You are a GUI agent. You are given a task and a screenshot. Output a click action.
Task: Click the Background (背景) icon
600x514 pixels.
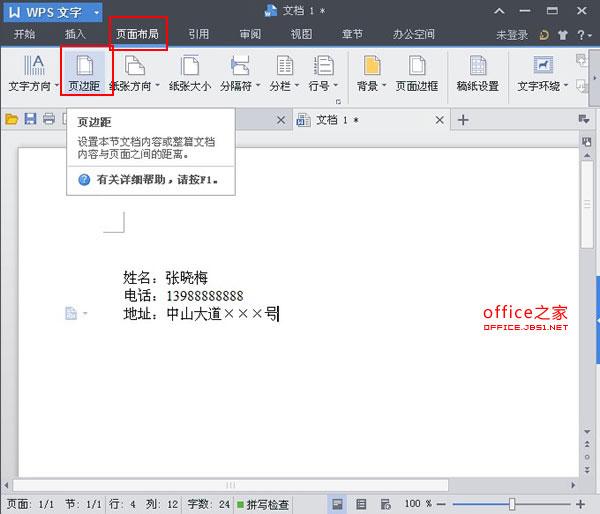pyautogui.click(x=372, y=65)
